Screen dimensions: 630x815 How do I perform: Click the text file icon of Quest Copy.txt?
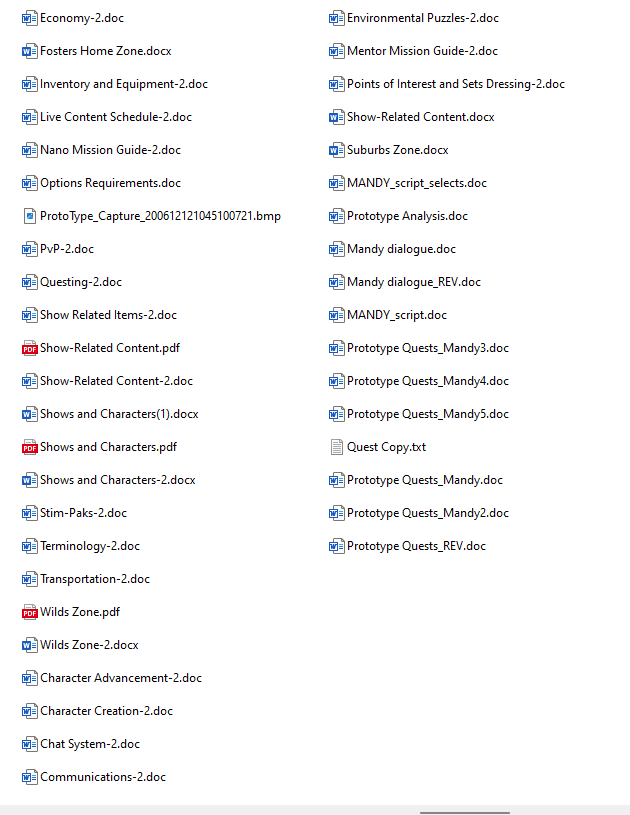(337, 447)
